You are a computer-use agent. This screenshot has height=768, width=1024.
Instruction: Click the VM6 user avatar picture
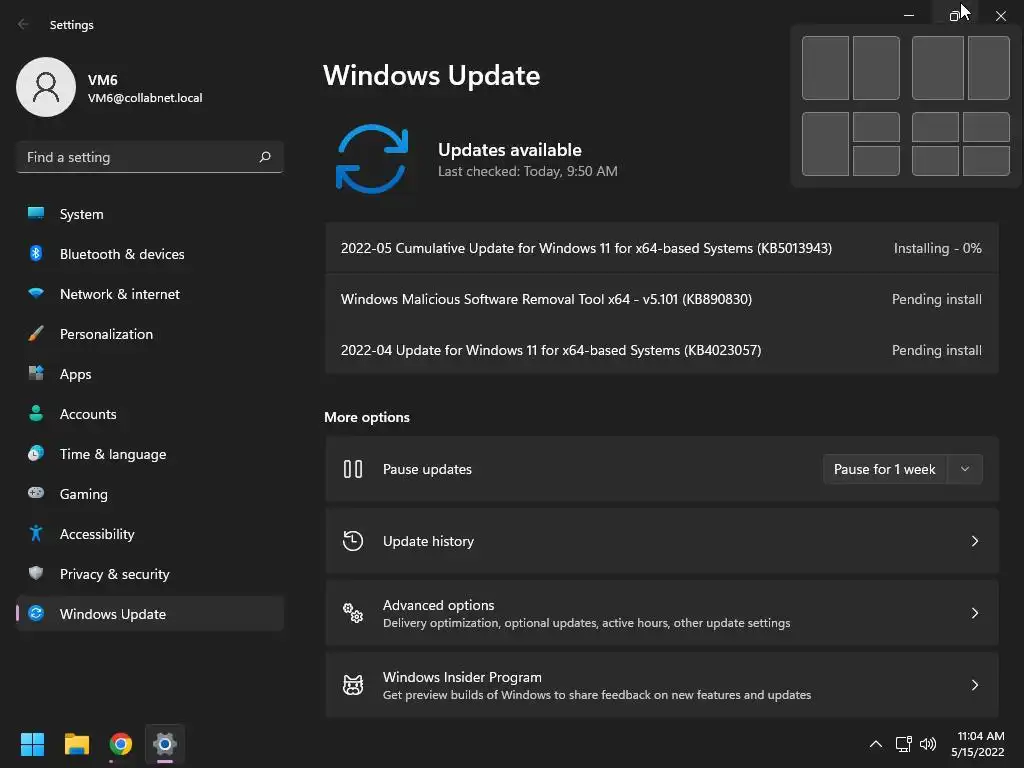click(x=46, y=87)
